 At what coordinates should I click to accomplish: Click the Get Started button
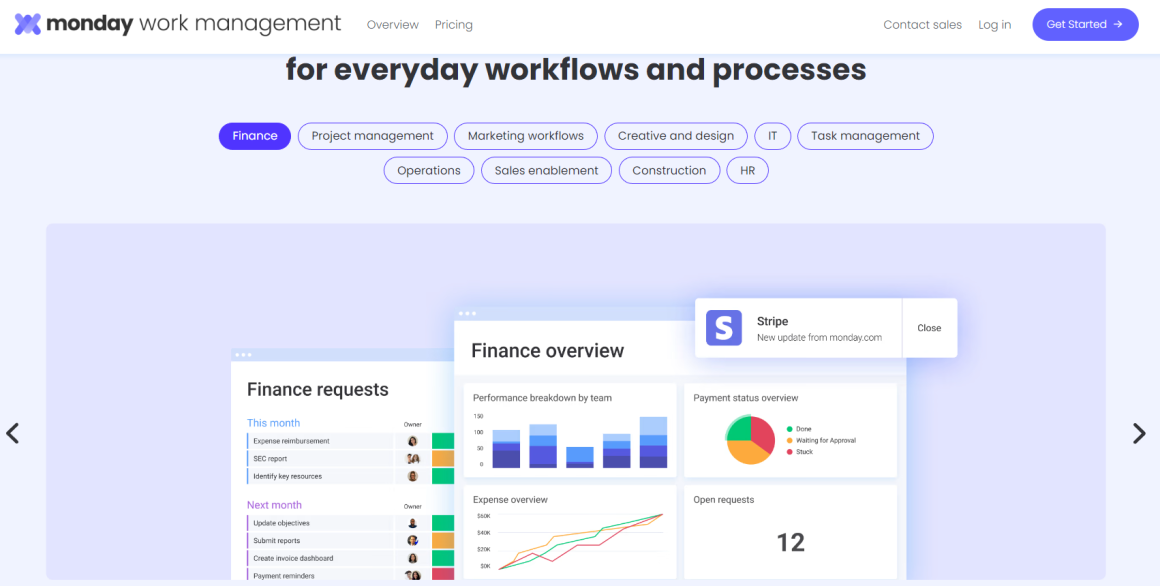[x=1085, y=24]
